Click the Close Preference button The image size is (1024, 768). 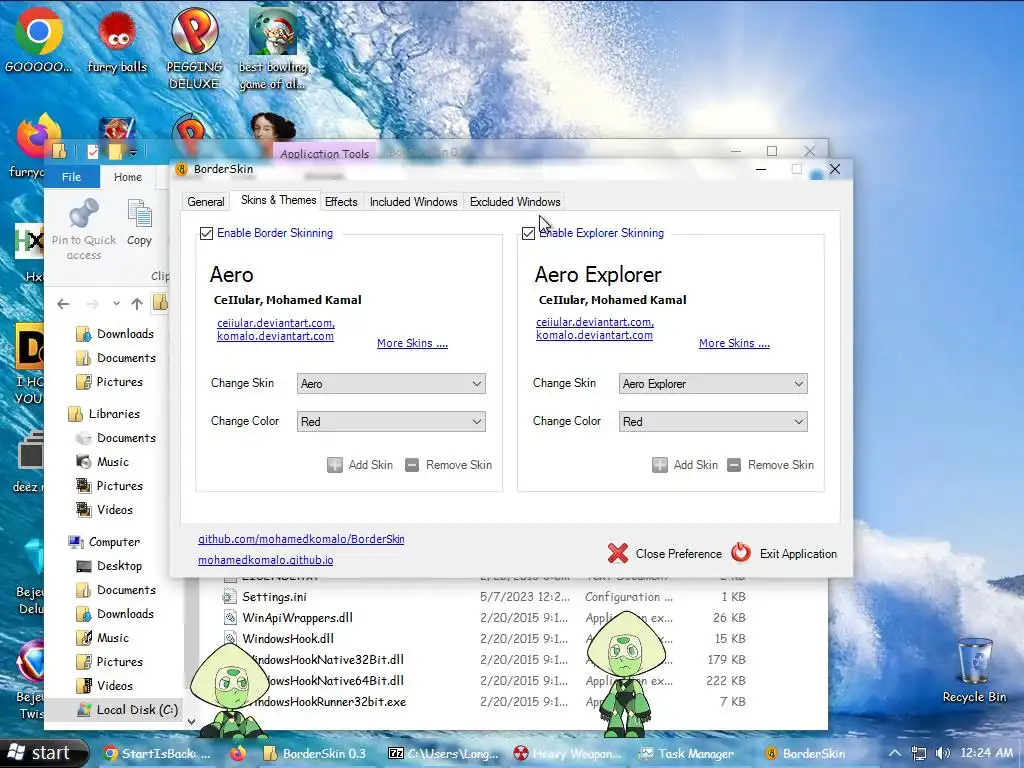(665, 554)
